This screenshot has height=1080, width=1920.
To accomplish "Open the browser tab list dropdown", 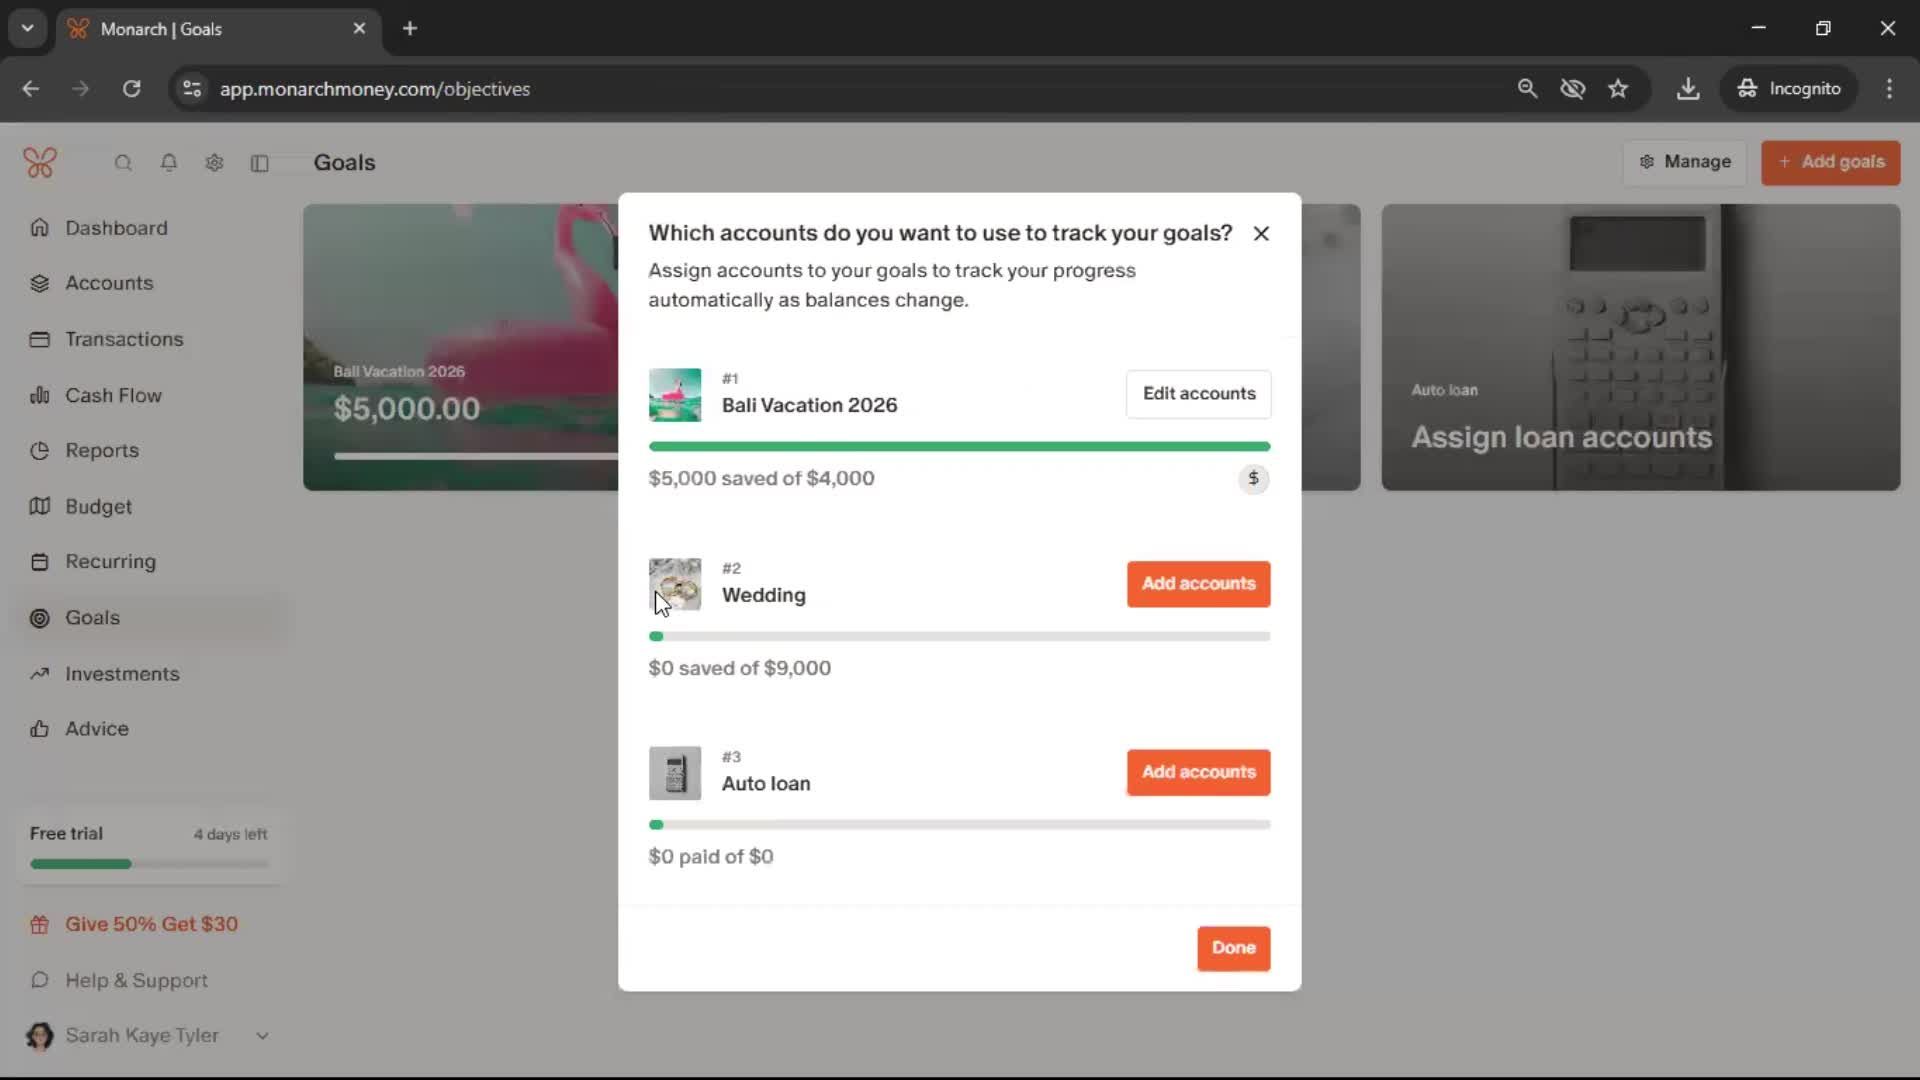I will pyautogui.click(x=28, y=28).
